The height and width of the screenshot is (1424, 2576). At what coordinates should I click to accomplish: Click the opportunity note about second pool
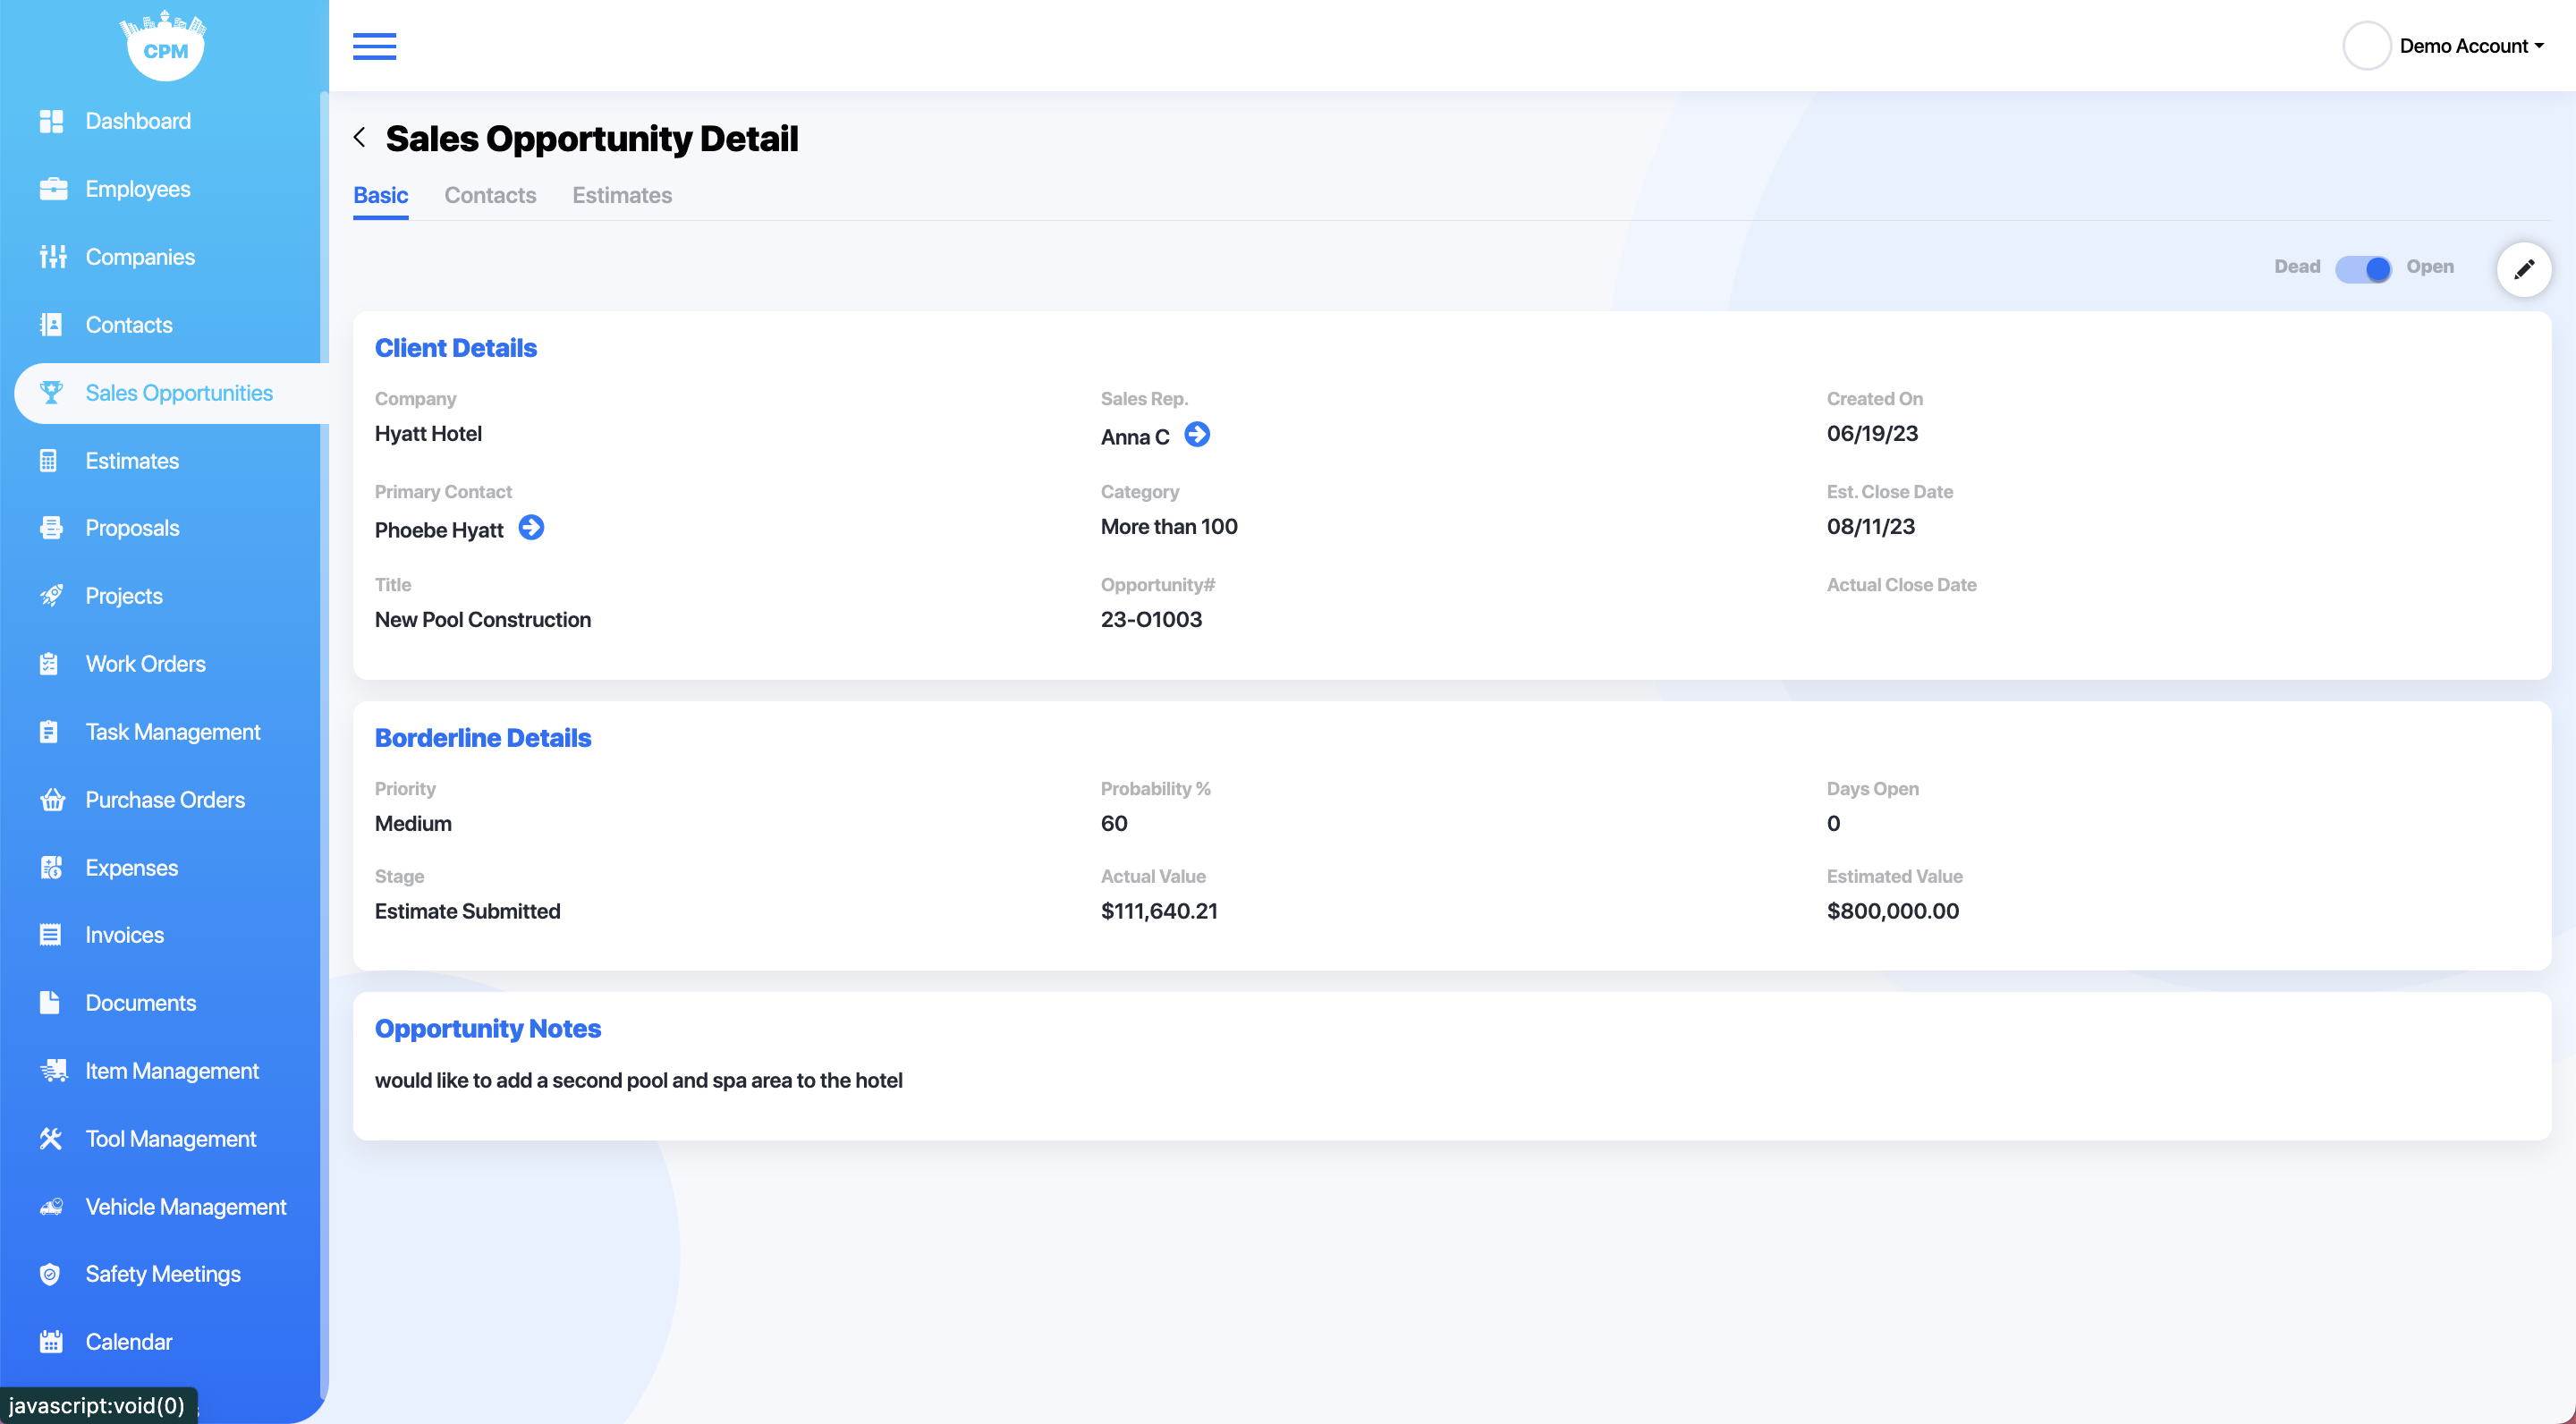point(639,1081)
